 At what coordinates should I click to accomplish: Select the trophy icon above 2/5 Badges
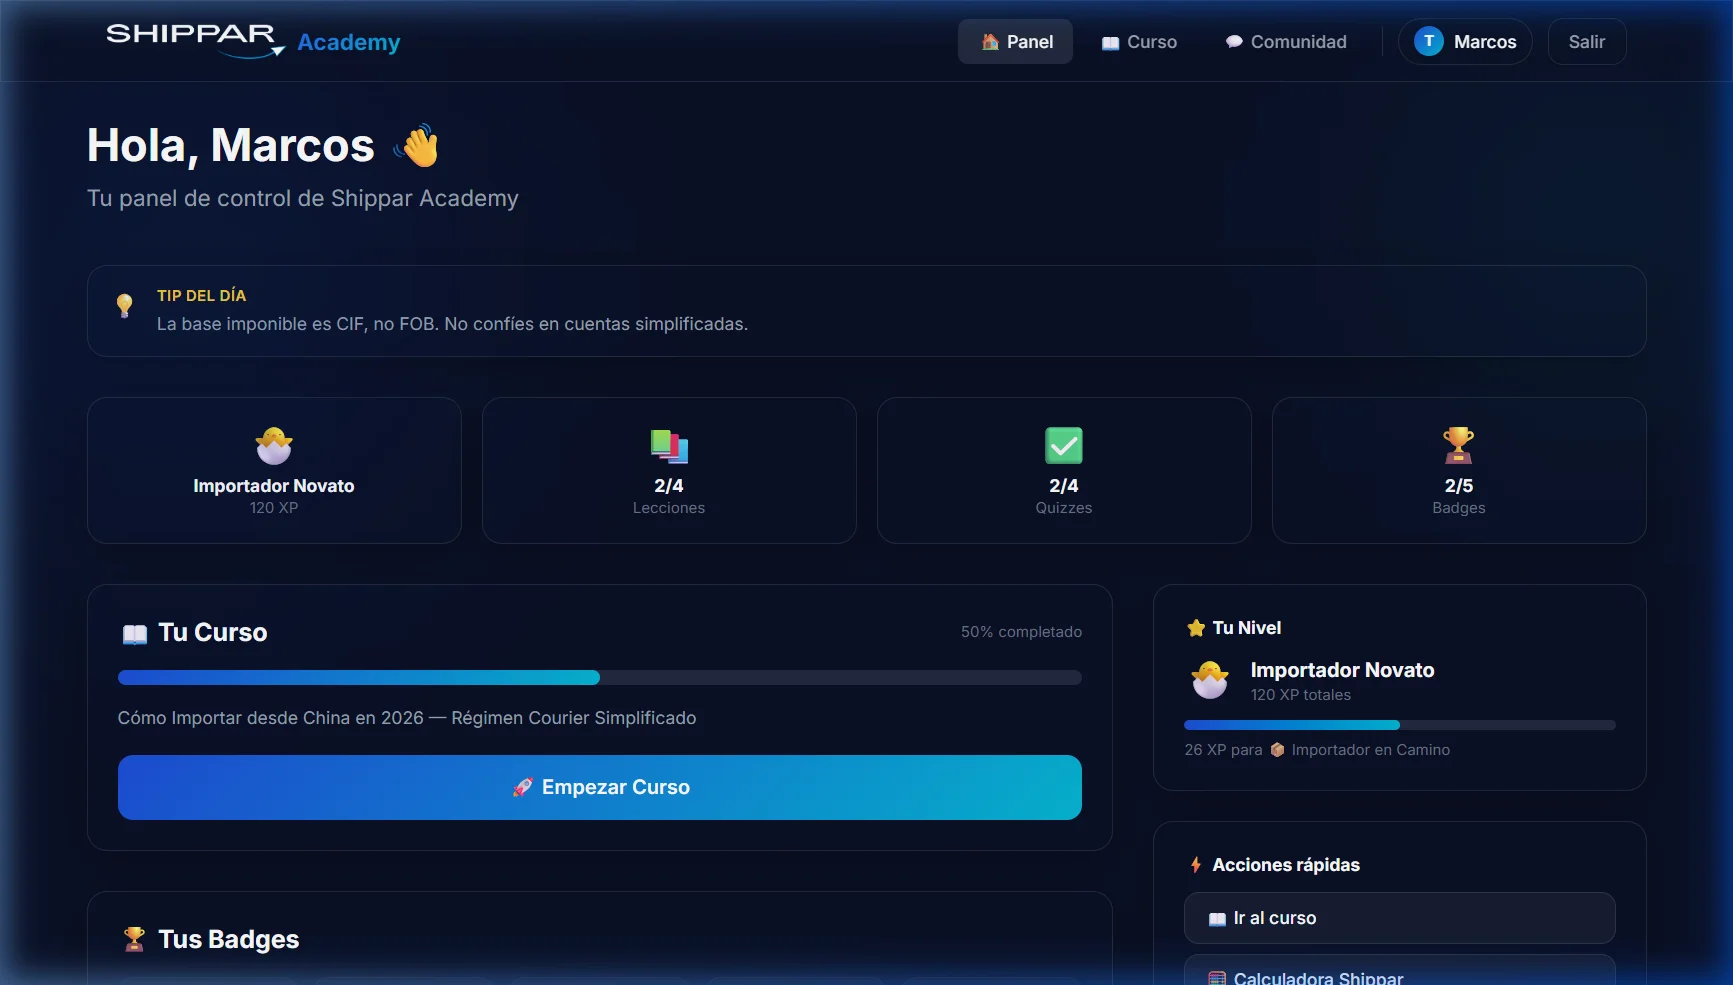[1458, 446]
